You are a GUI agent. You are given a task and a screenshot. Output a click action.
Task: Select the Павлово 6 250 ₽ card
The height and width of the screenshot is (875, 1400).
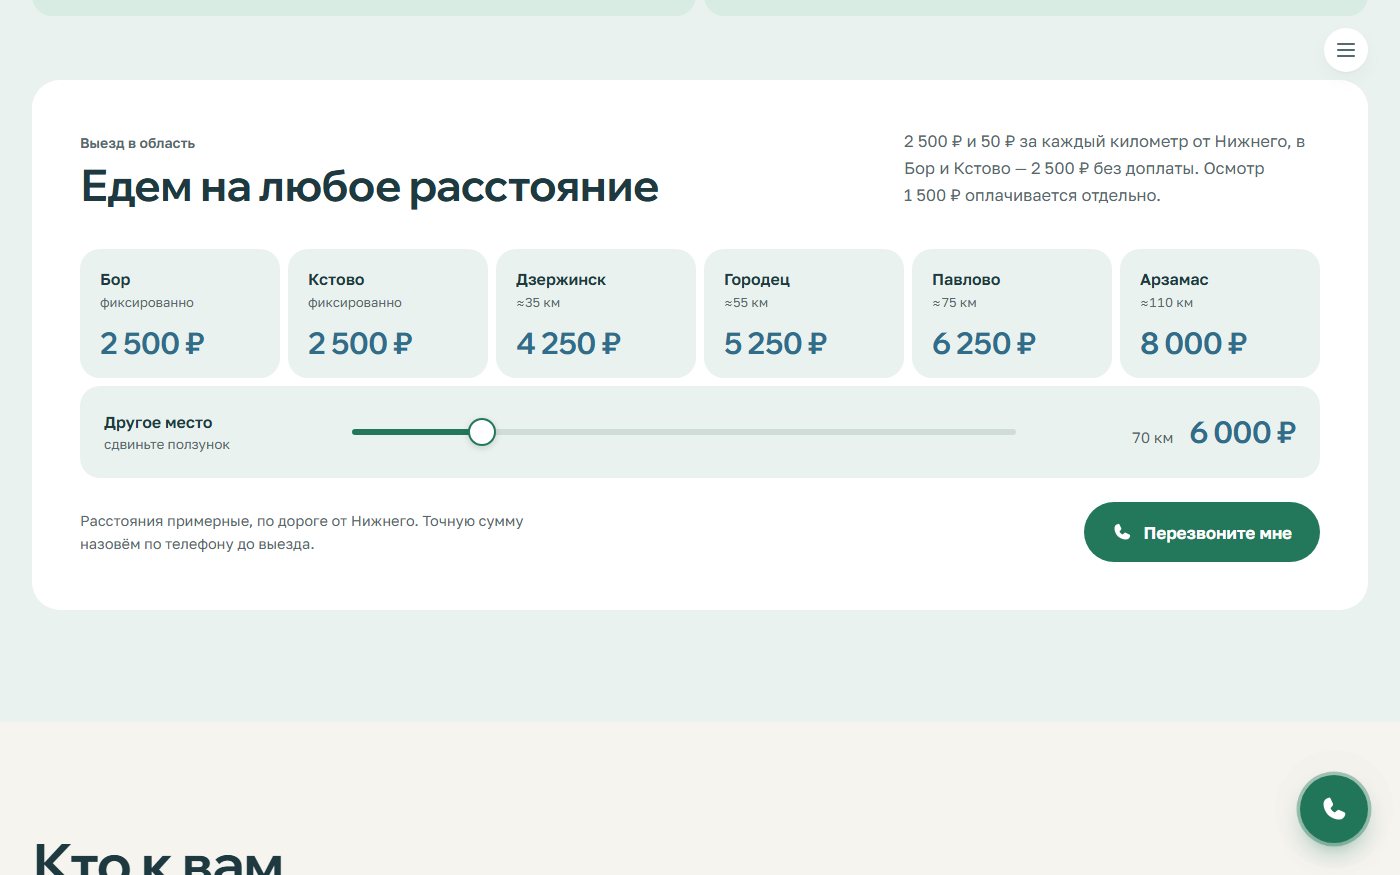pos(1012,314)
